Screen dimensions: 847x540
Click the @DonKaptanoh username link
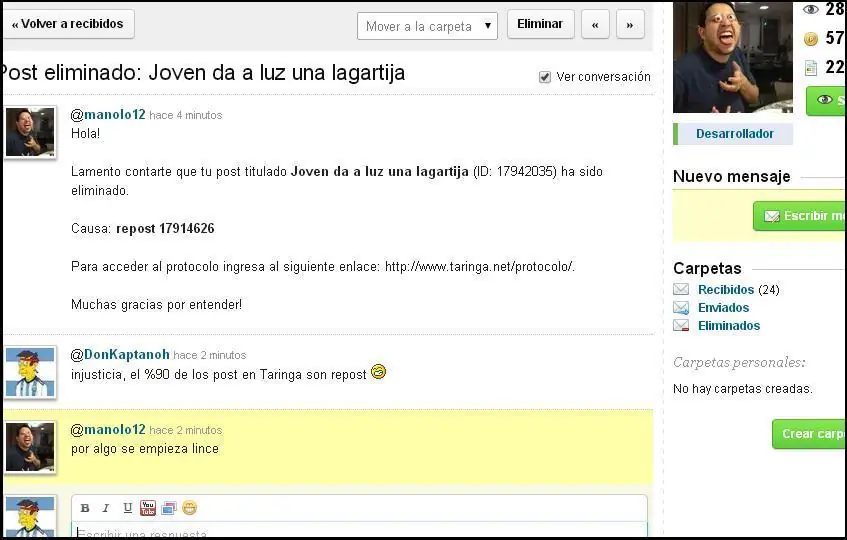coord(120,355)
